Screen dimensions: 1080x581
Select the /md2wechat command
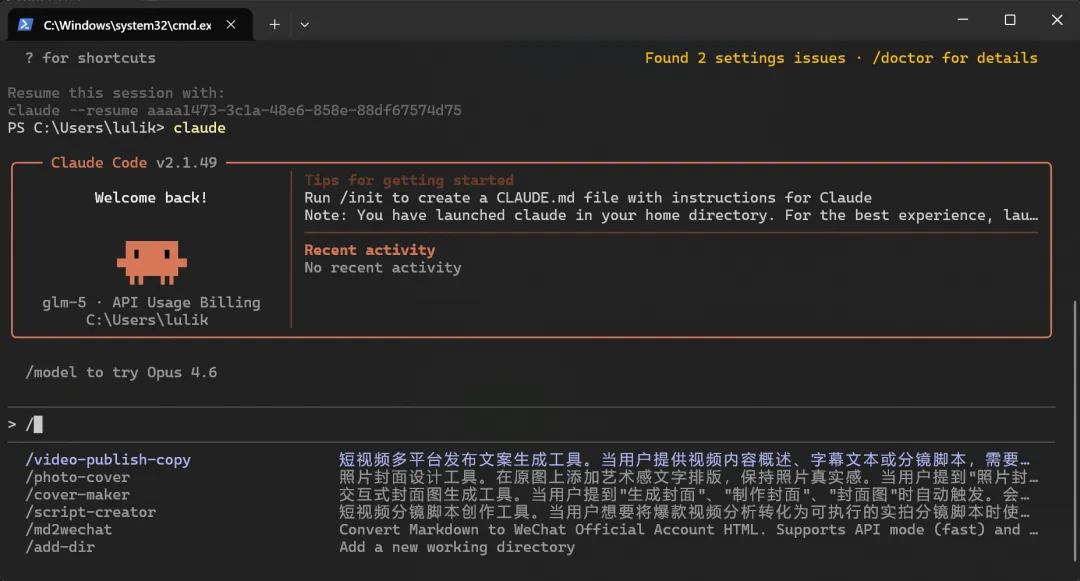coord(68,529)
